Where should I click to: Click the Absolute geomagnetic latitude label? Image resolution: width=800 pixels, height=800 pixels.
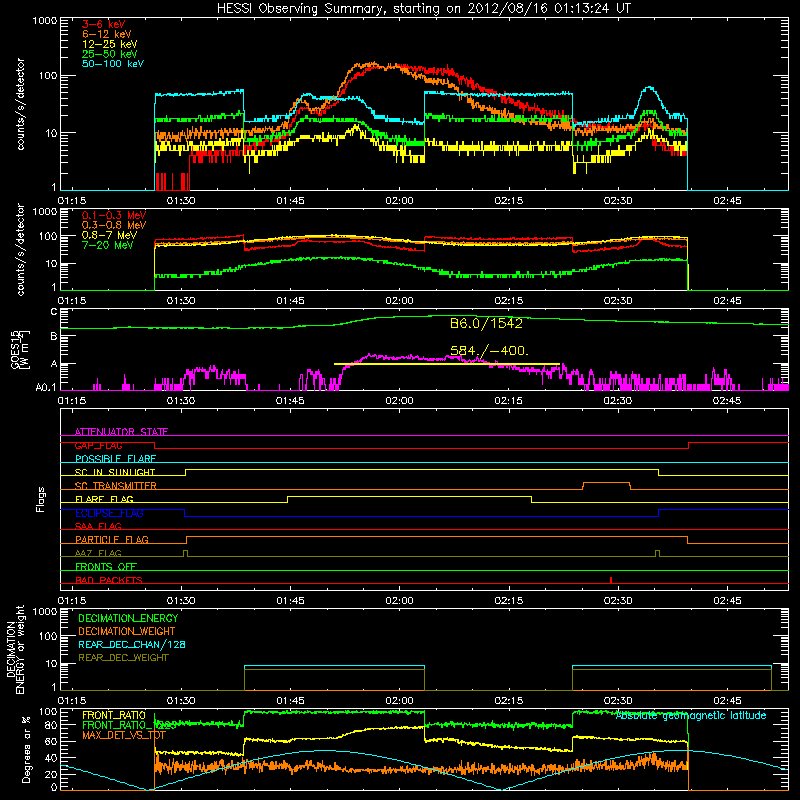691,716
